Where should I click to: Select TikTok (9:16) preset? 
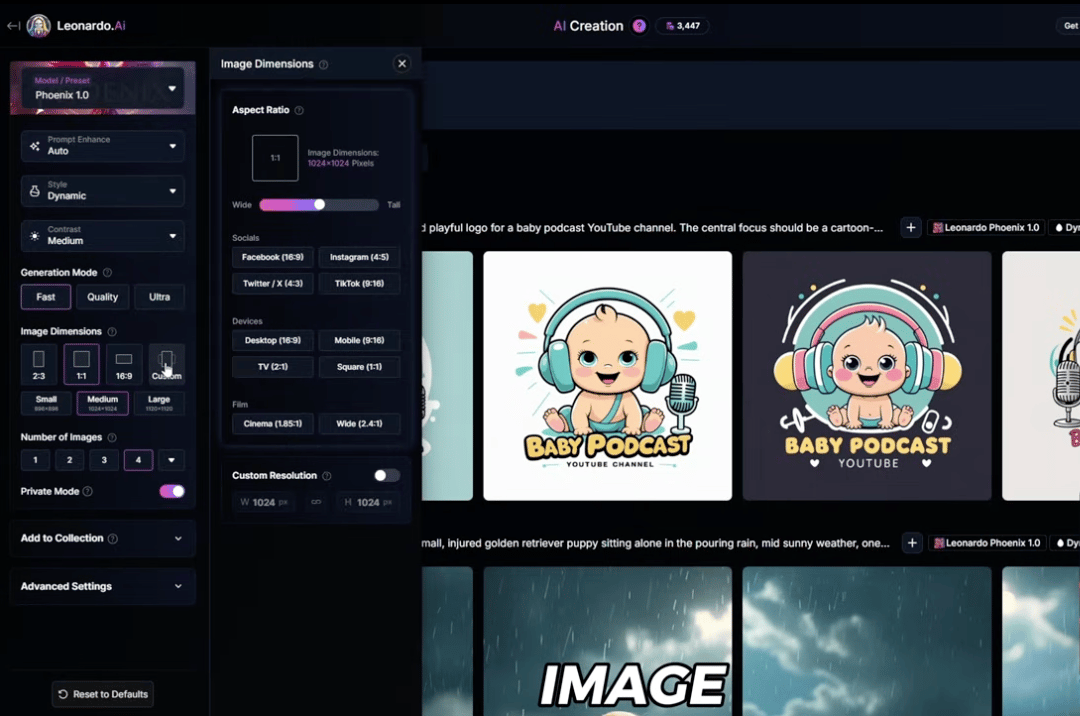(x=360, y=283)
